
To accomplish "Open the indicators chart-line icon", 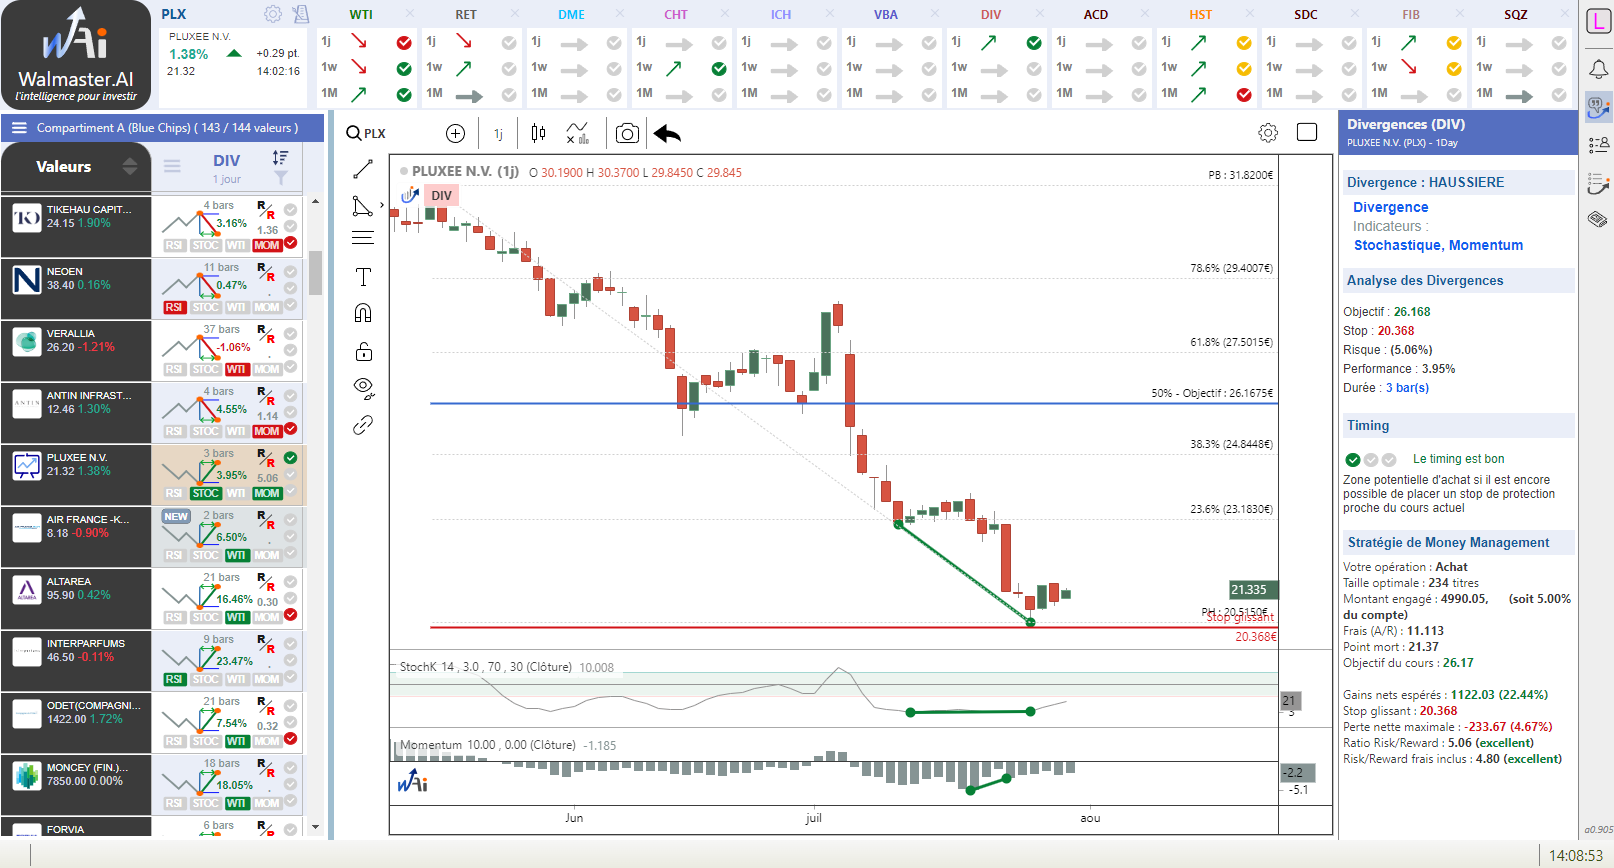I will pyautogui.click(x=578, y=133).
